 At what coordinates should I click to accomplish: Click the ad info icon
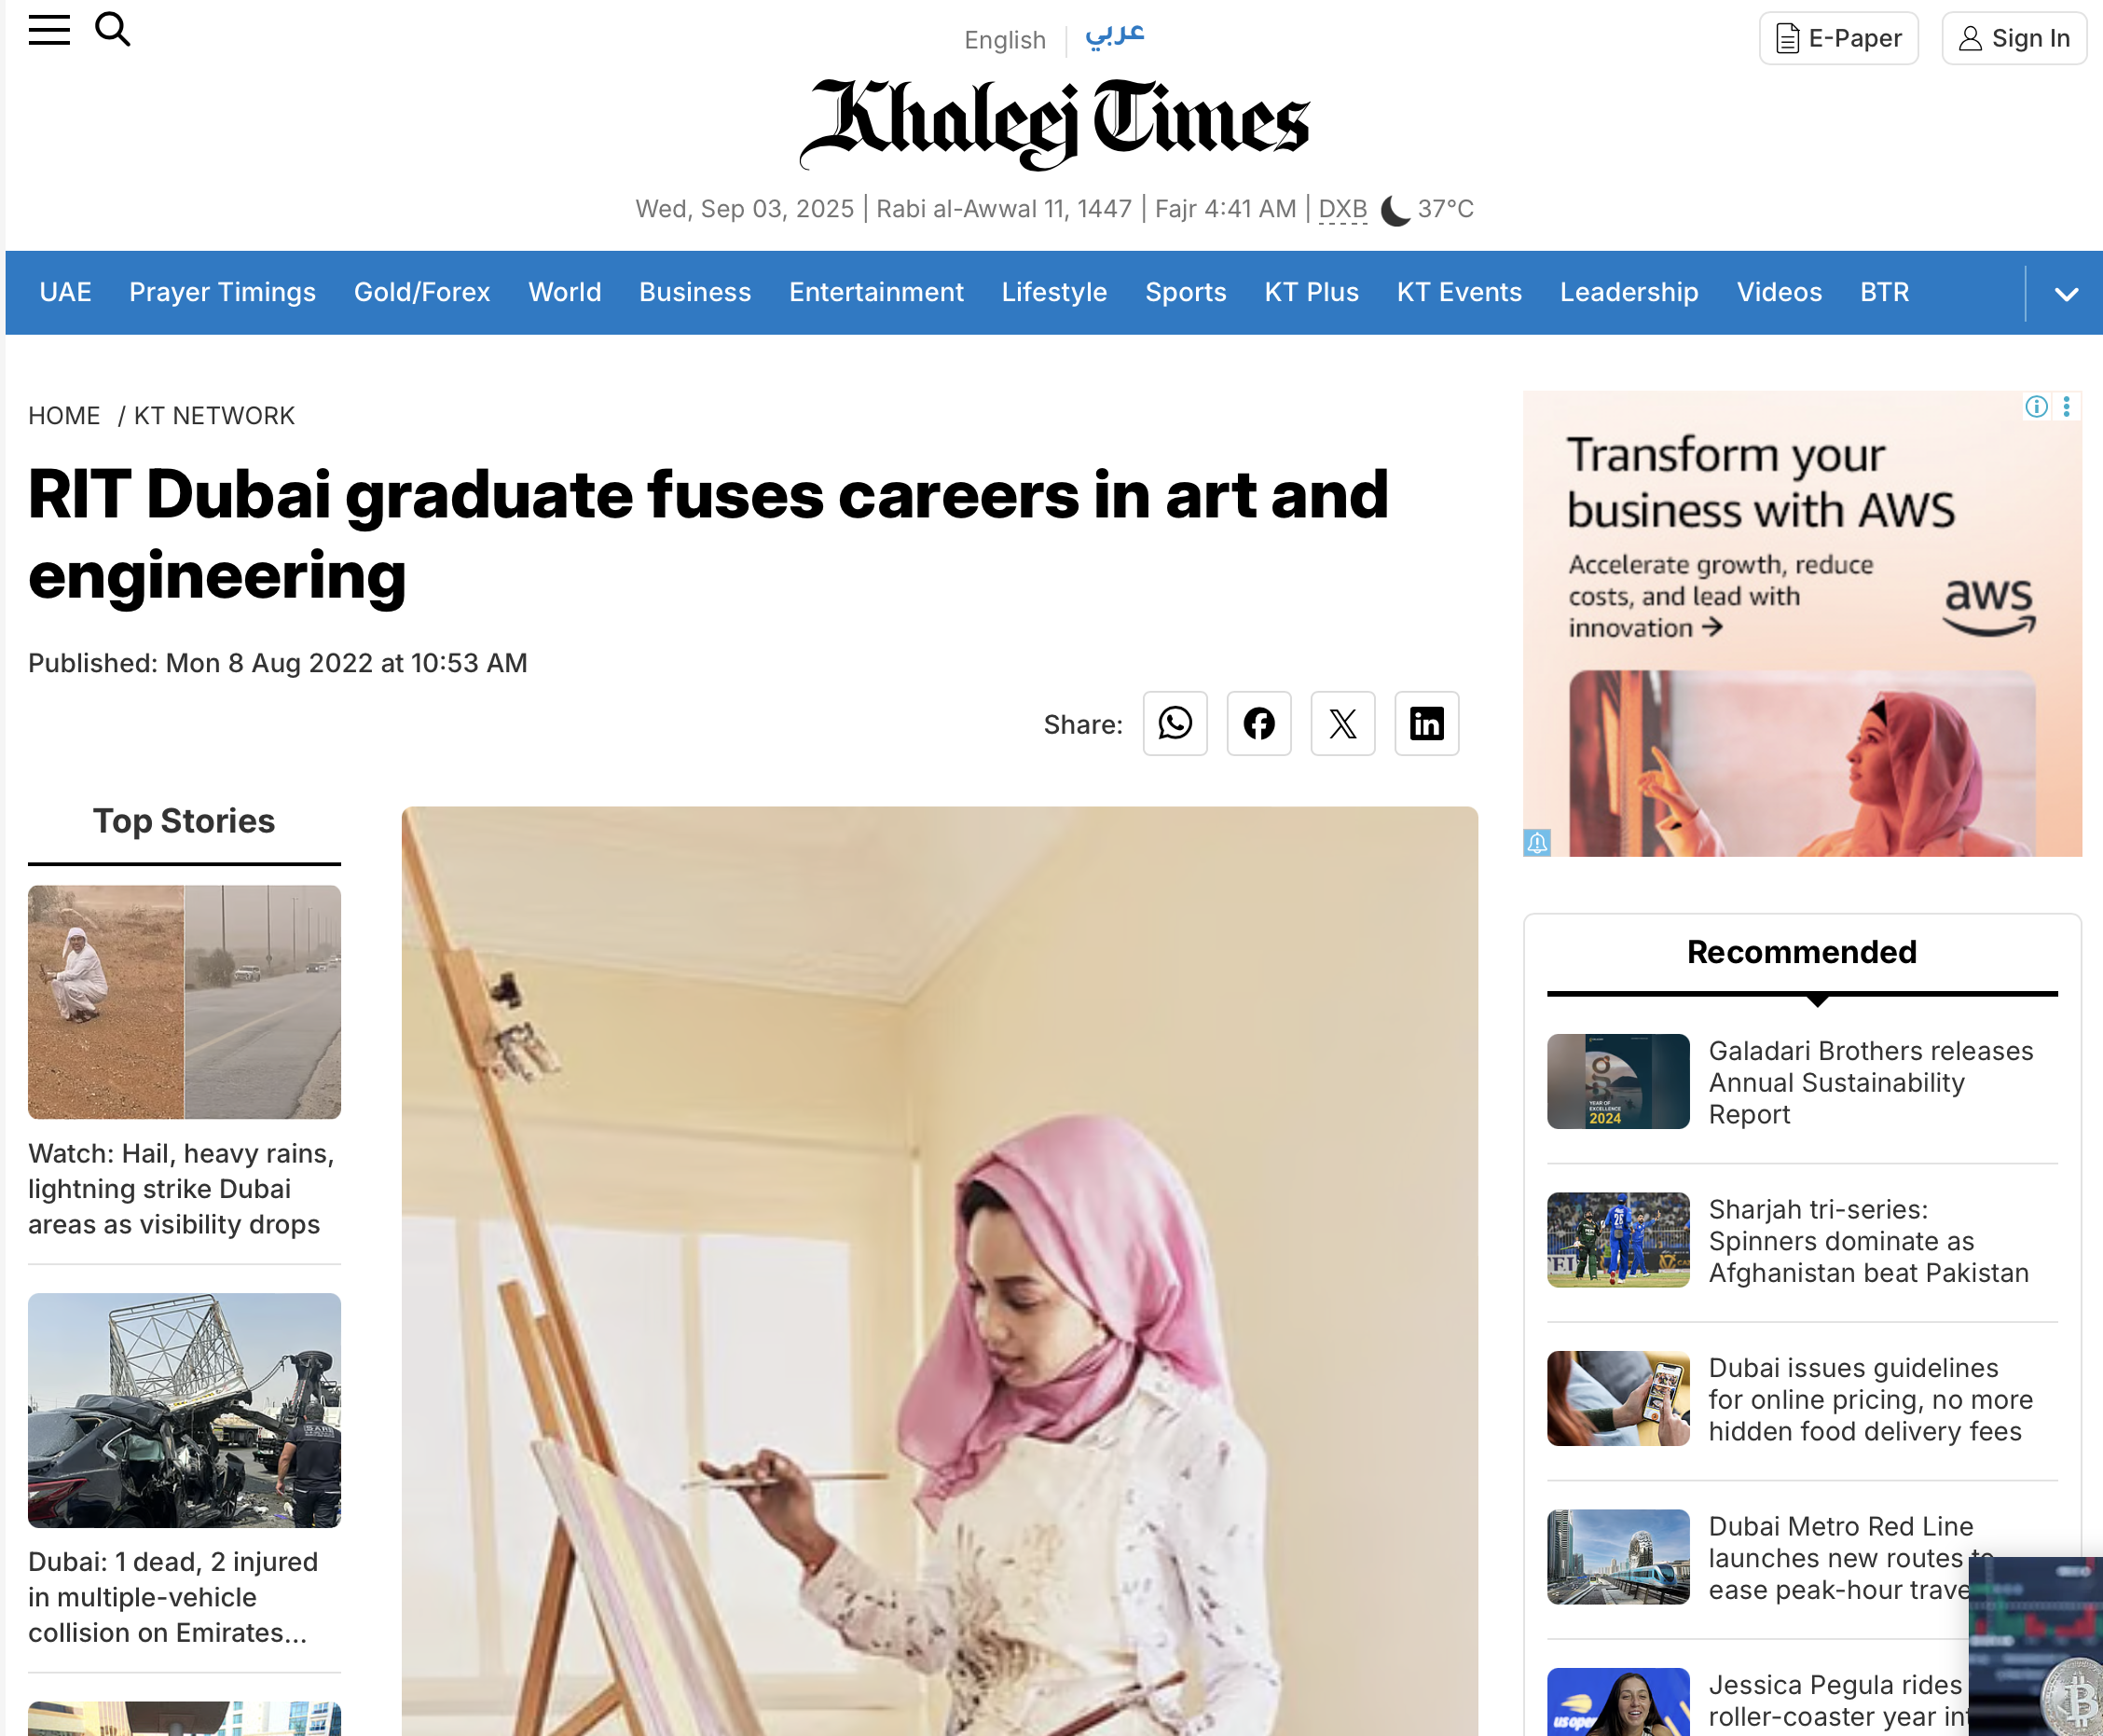[2036, 407]
